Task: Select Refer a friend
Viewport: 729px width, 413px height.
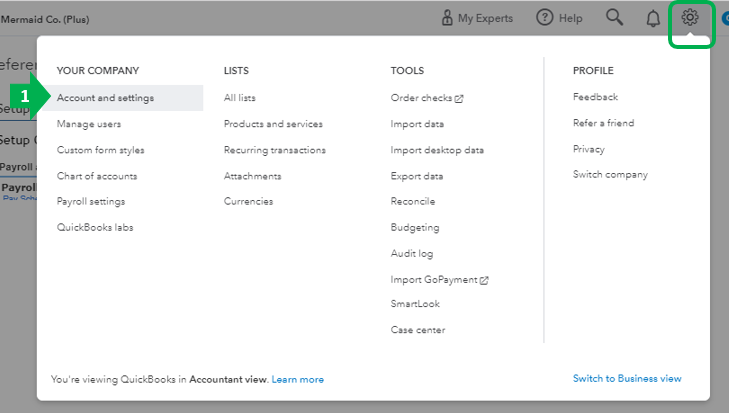Action: [603, 123]
